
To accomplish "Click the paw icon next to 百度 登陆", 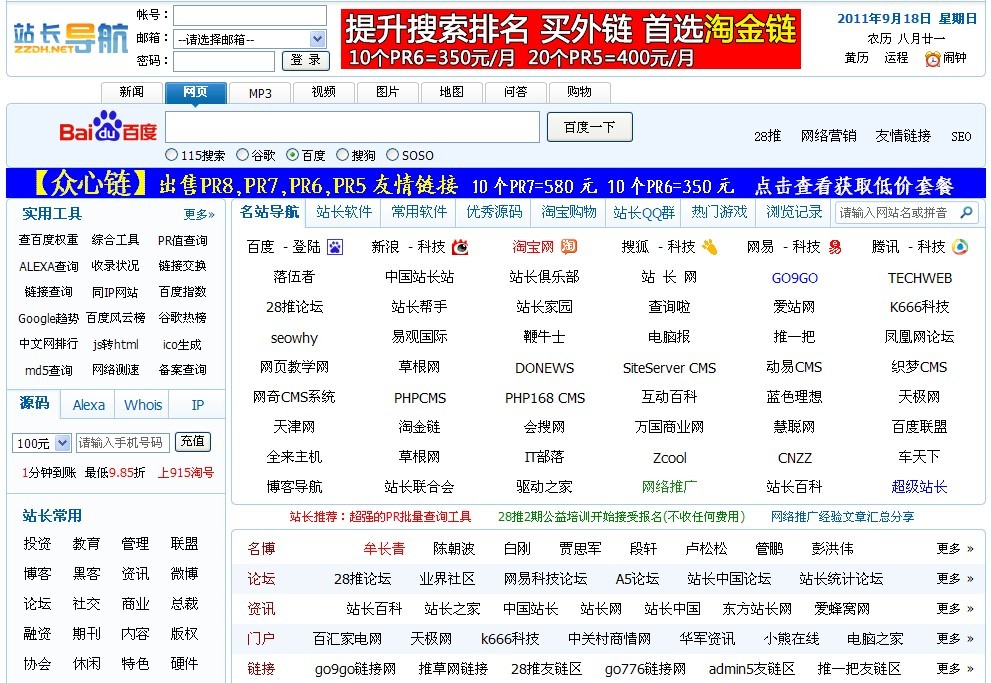I will tap(334, 246).
